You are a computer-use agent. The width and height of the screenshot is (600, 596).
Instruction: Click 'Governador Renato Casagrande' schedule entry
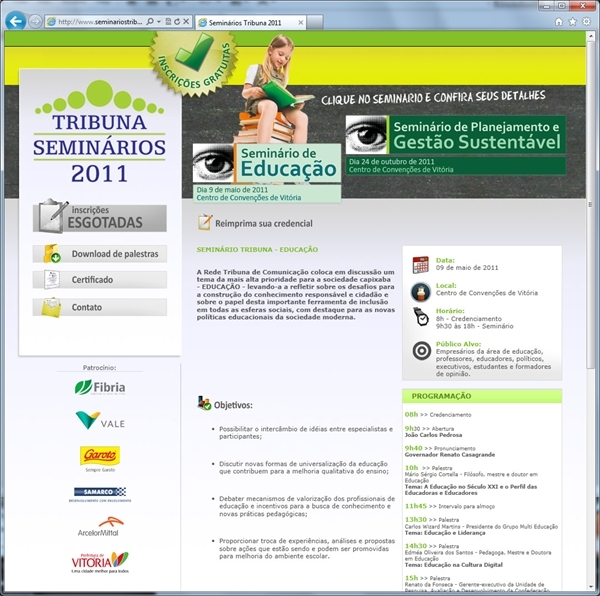pyautogui.click(x=450, y=455)
